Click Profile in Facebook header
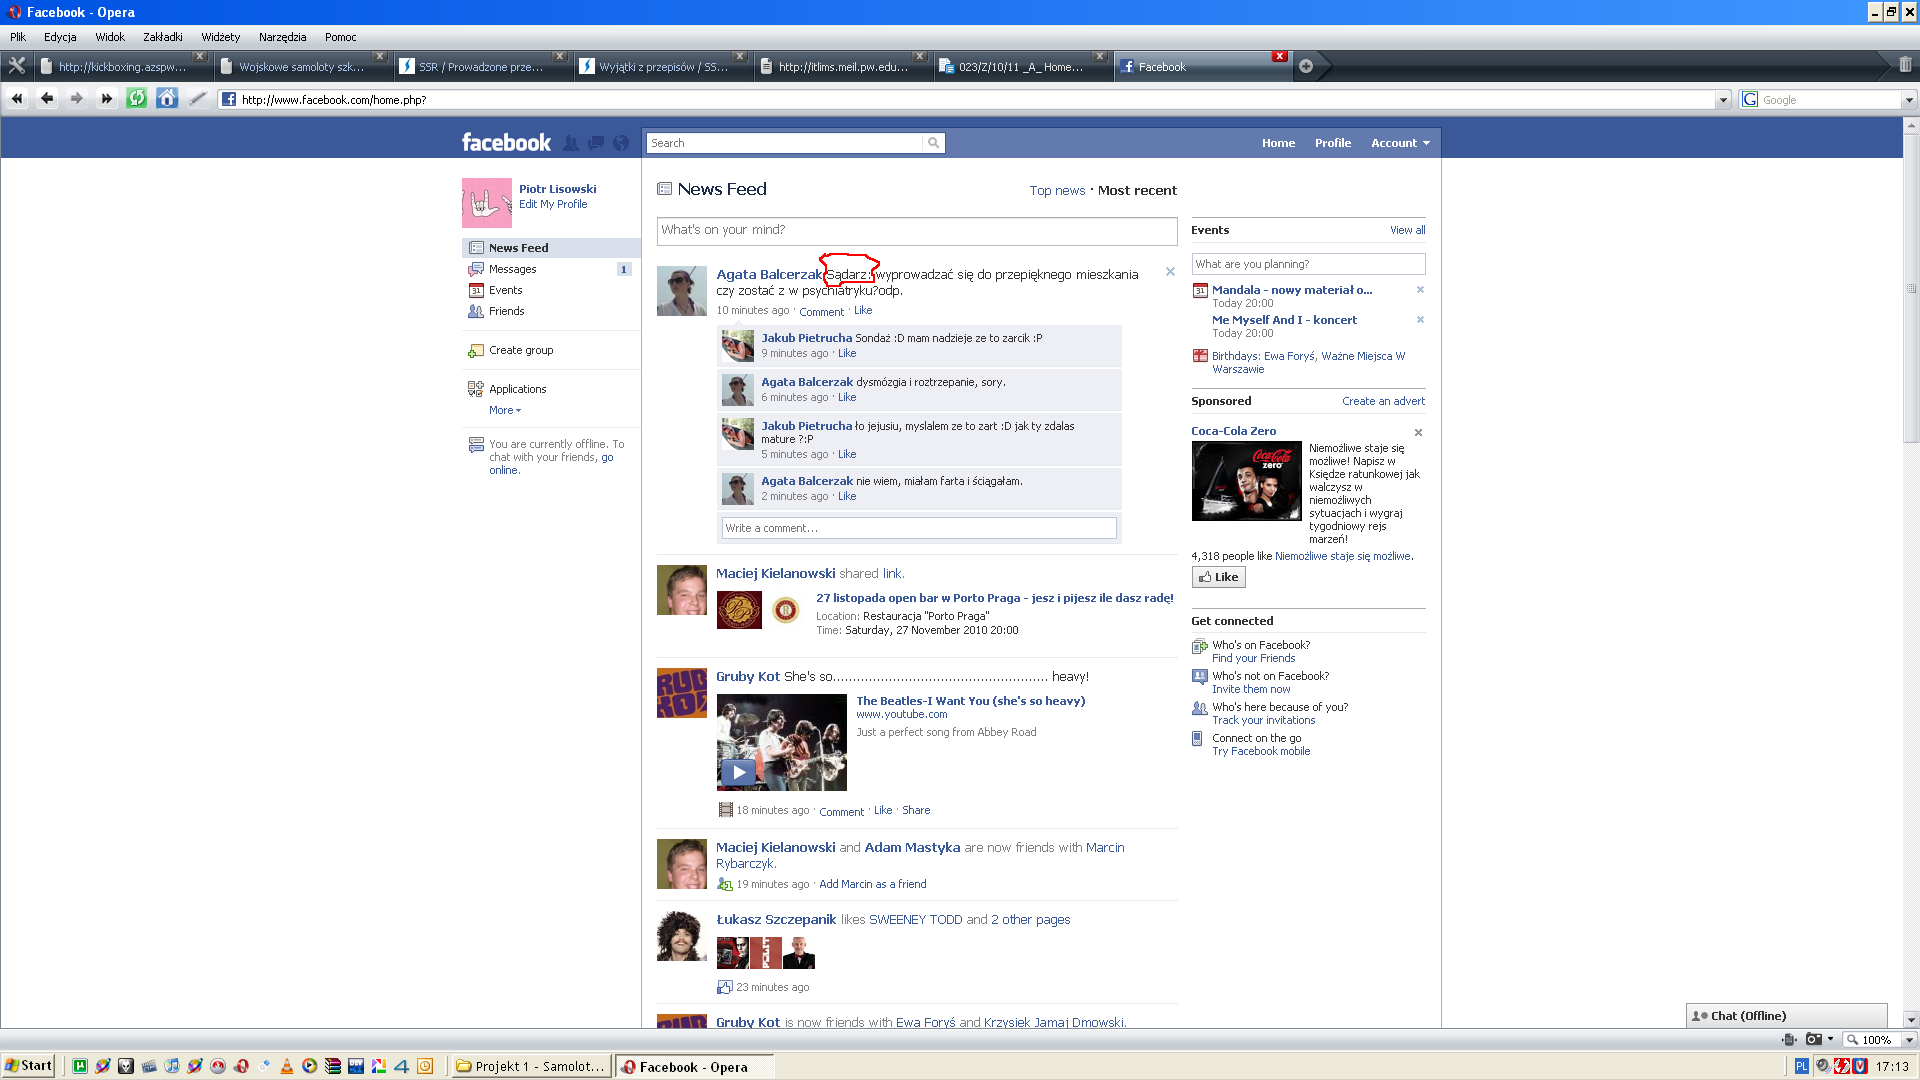 coord(1332,143)
